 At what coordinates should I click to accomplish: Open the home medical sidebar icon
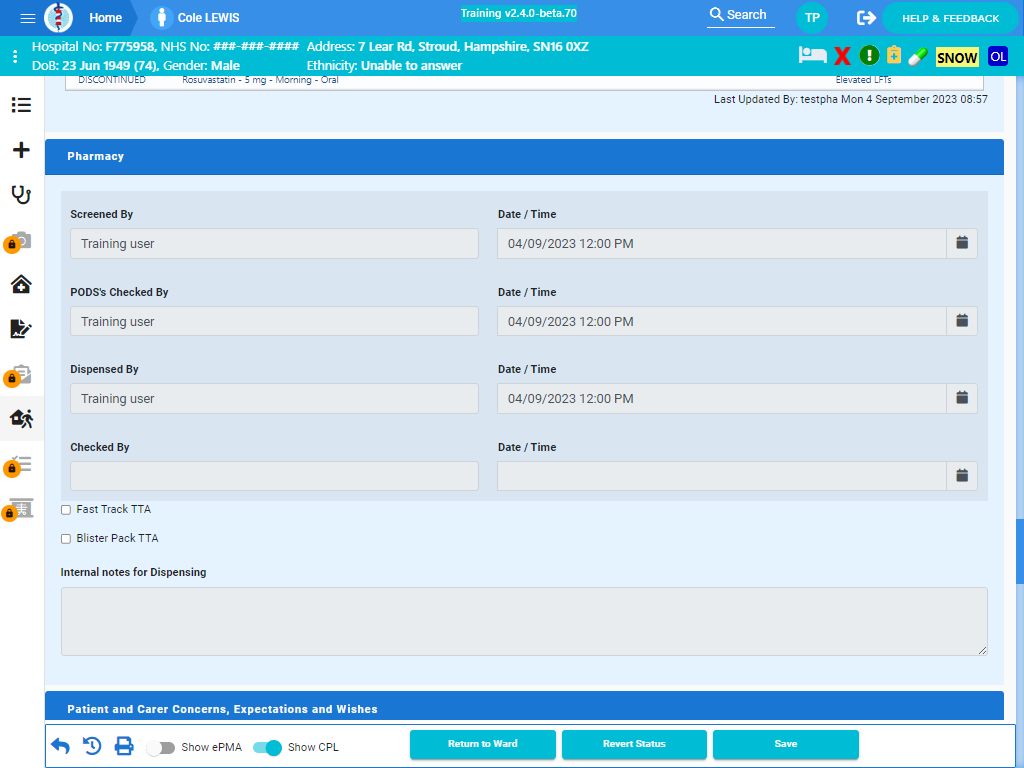pos(22,284)
